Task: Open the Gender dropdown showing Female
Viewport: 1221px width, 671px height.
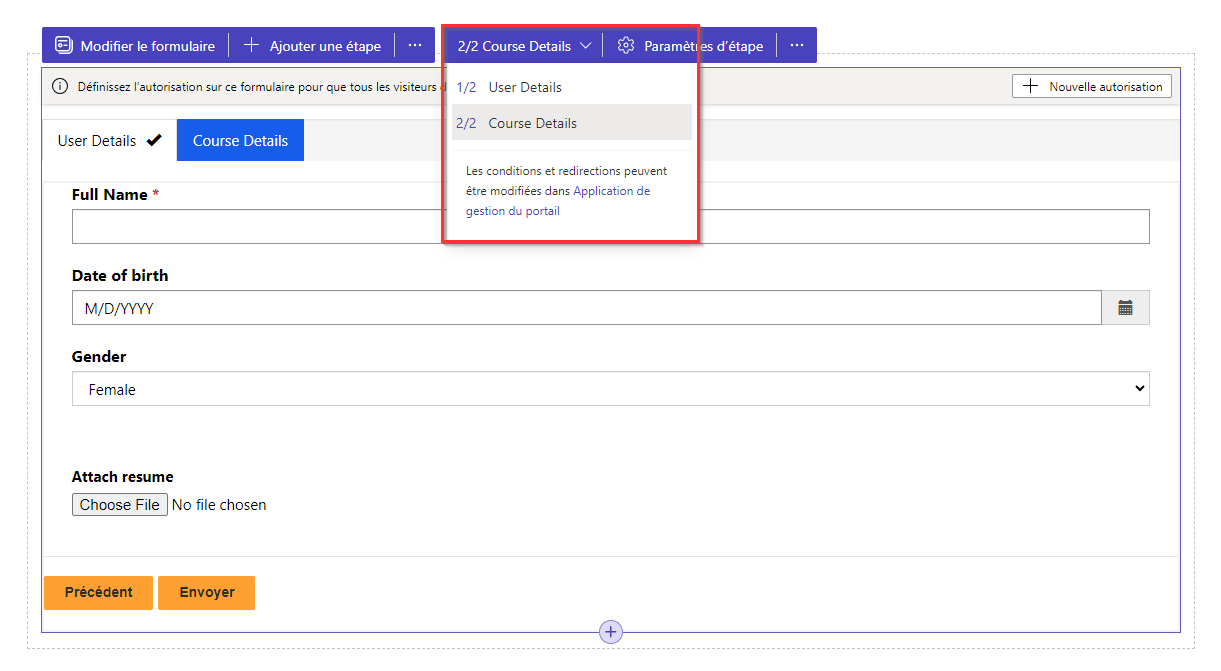Action: (611, 389)
